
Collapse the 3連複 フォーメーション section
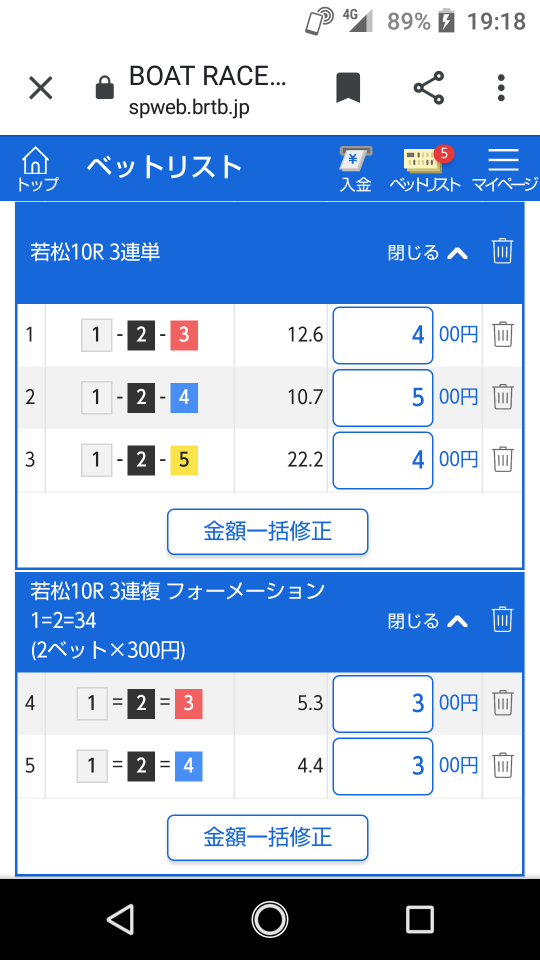(428, 621)
